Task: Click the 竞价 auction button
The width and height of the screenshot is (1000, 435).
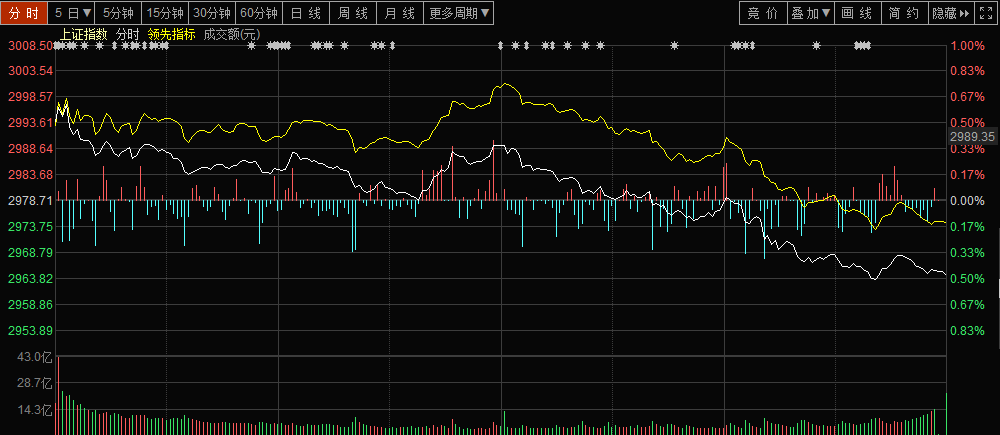Action: pos(763,13)
